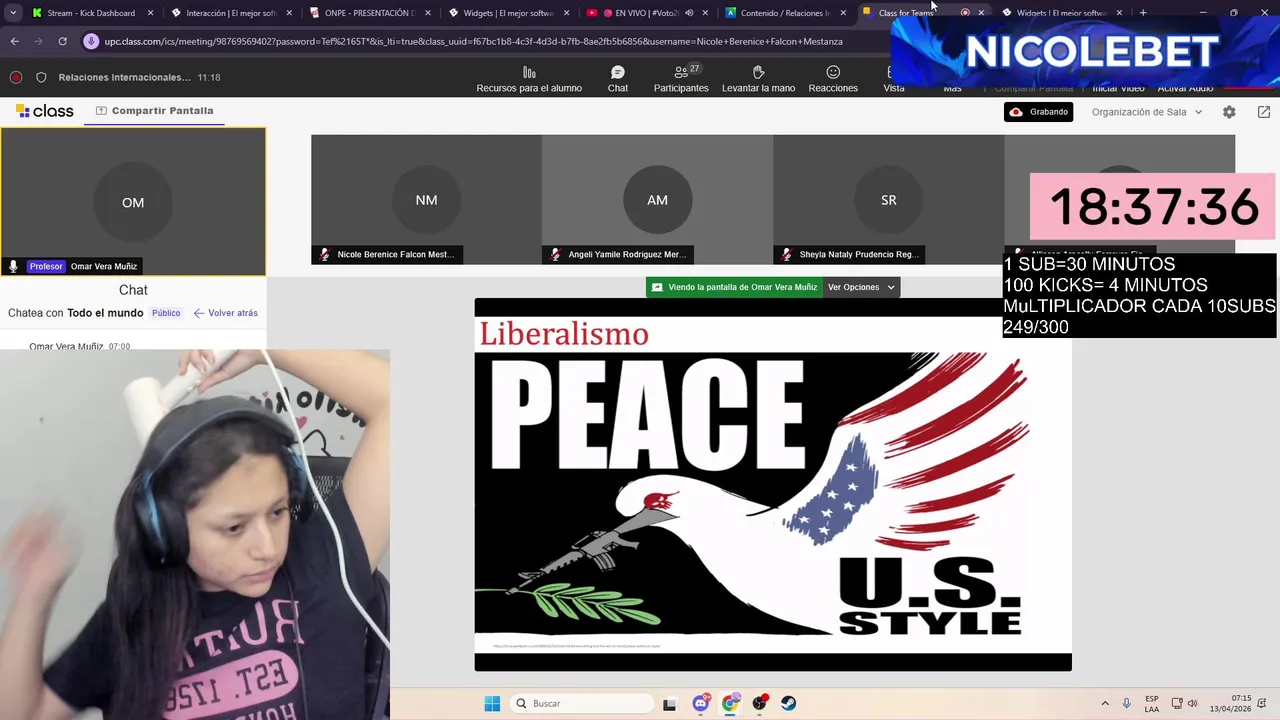Expand Ver Opciones dropdown

[861, 287]
